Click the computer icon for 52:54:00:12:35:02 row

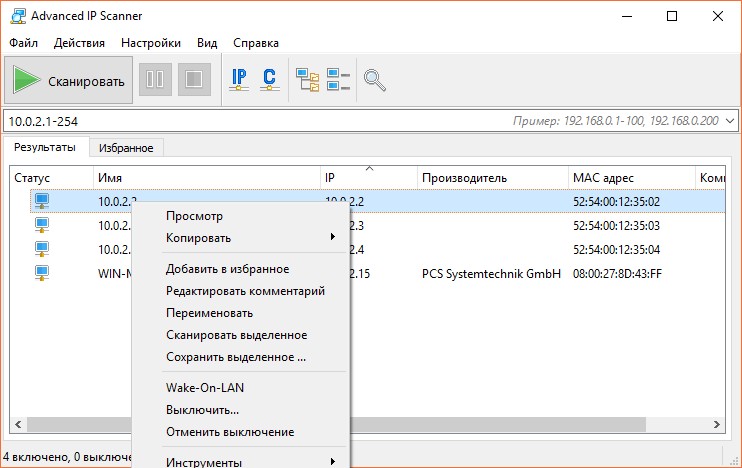tap(42, 201)
